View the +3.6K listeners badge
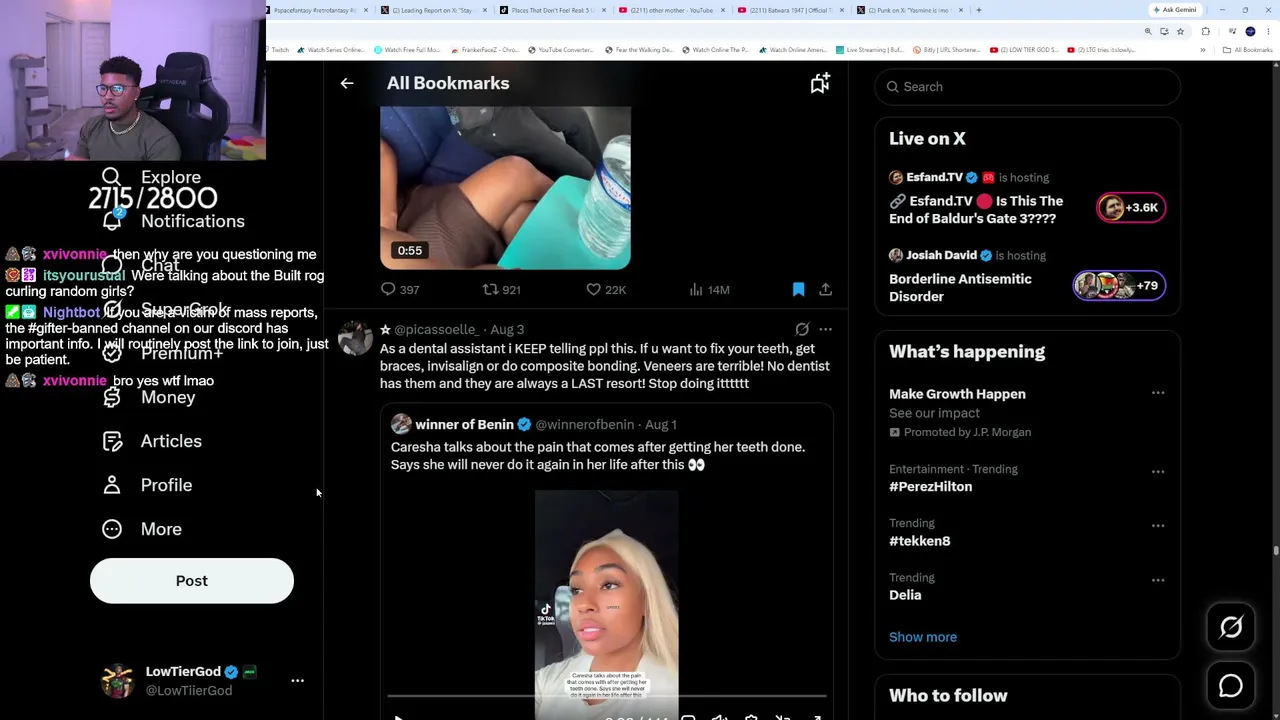The height and width of the screenshot is (720, 1280). (1131, 208)
